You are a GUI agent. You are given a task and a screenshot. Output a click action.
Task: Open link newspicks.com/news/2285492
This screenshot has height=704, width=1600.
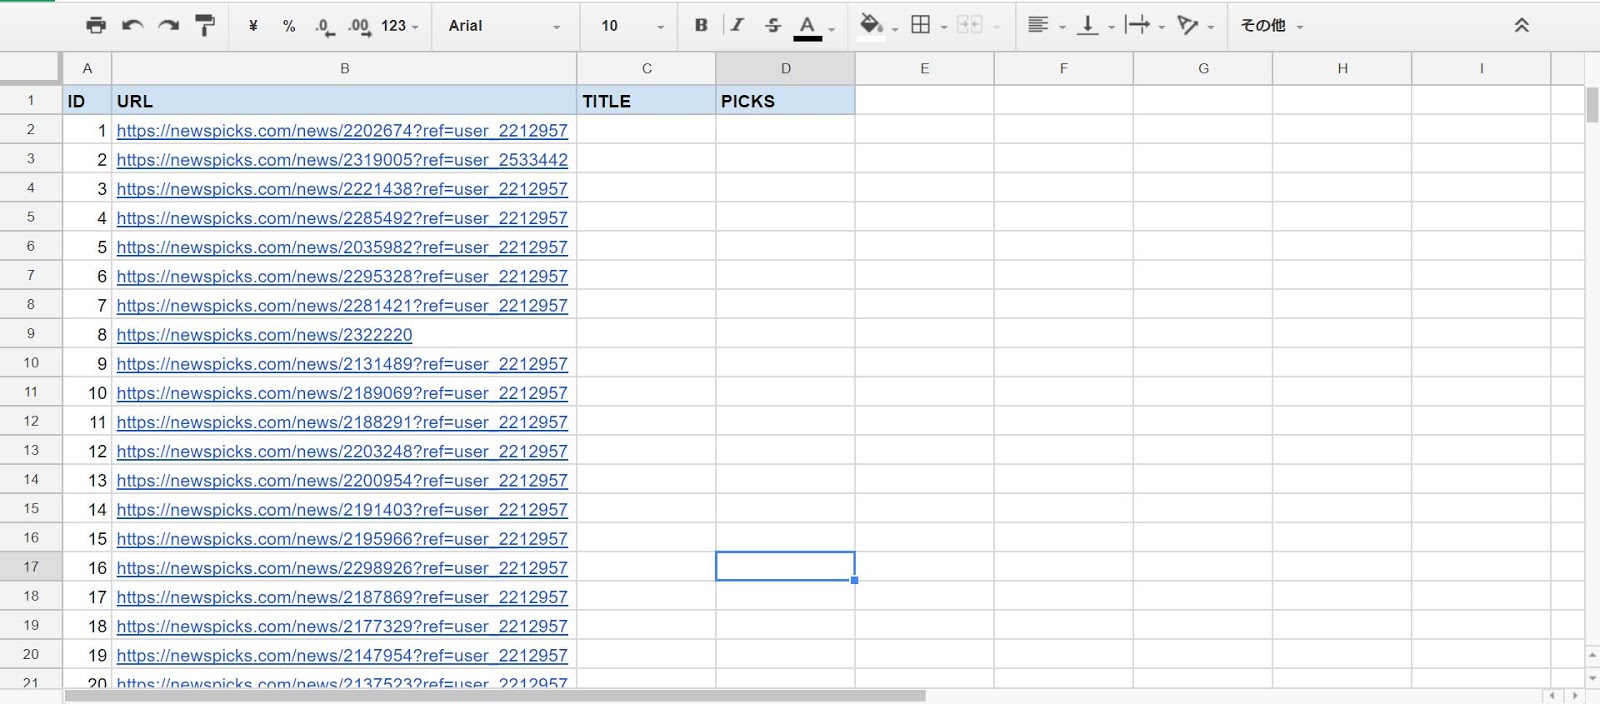[342, 218]
